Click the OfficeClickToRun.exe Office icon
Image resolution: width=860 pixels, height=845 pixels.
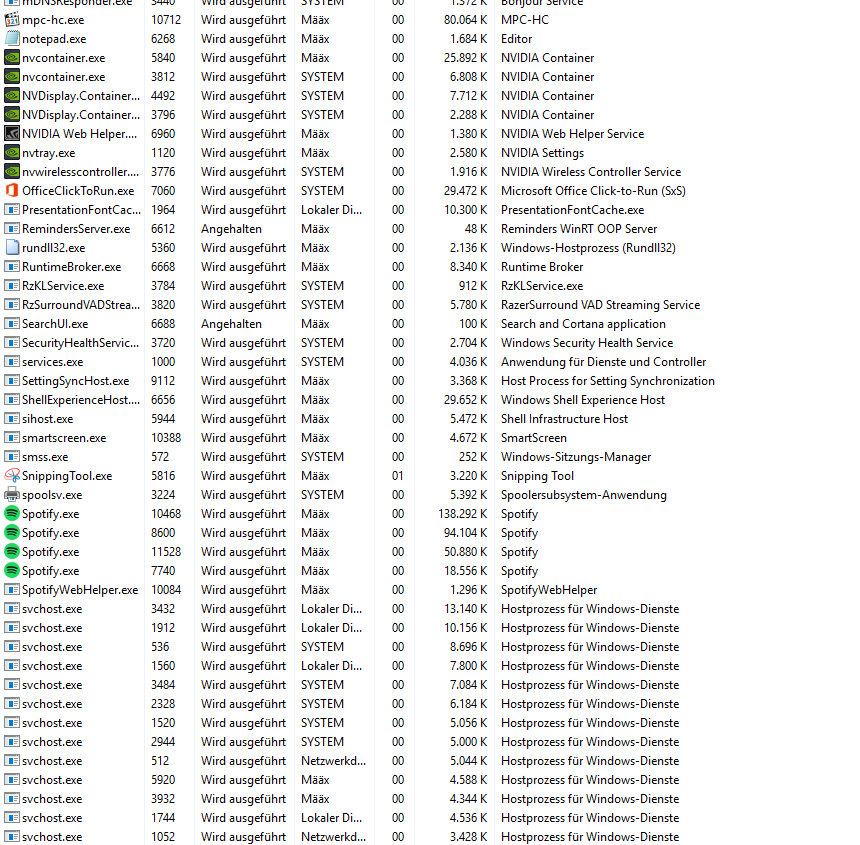tap(12, 191)
